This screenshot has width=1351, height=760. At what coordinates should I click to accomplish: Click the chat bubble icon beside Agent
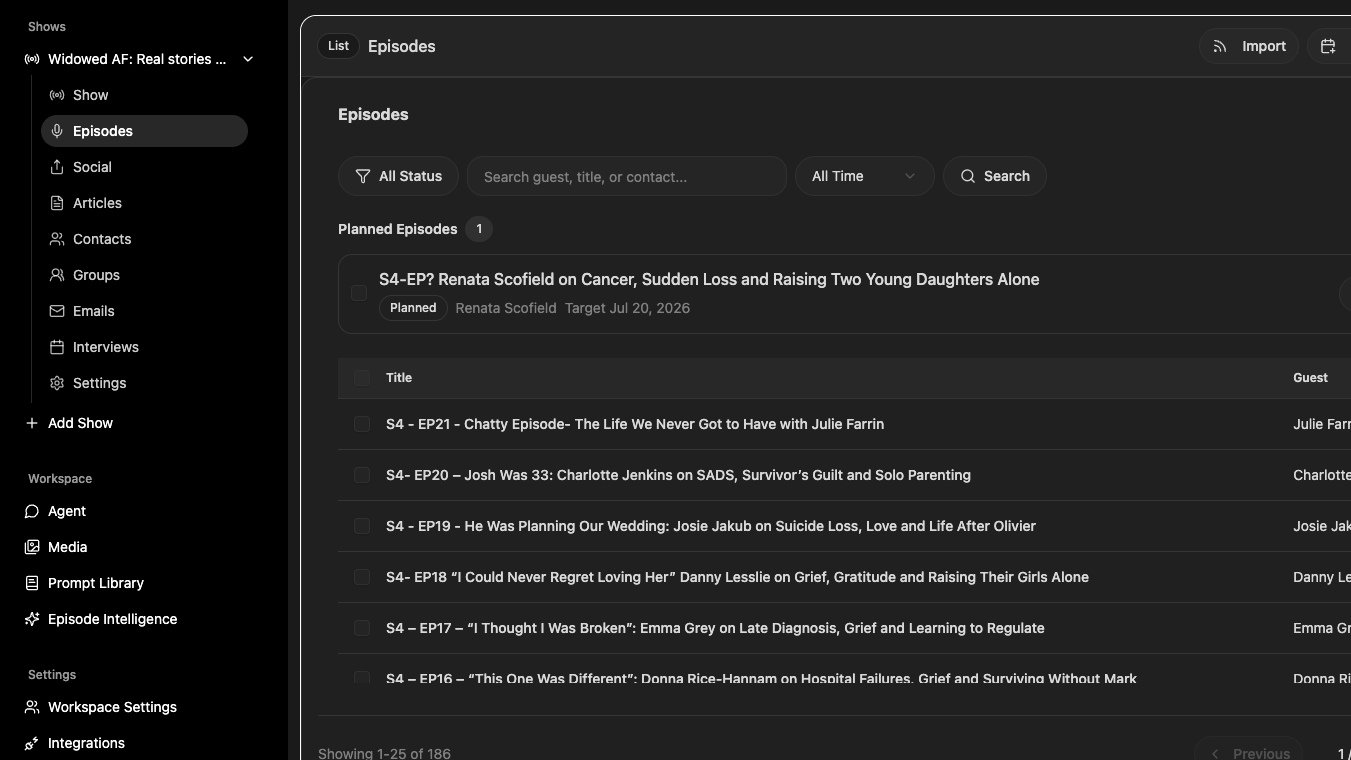32,511
